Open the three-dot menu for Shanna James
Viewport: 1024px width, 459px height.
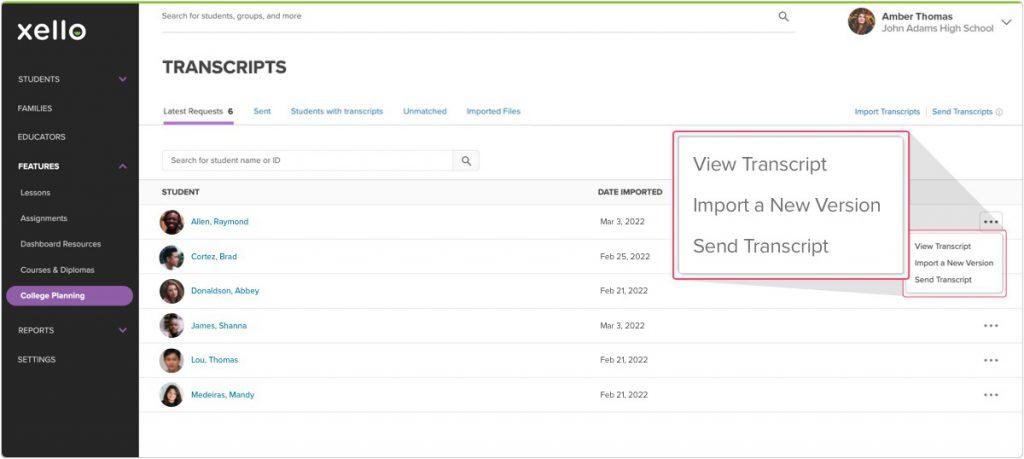pos(990,325)
